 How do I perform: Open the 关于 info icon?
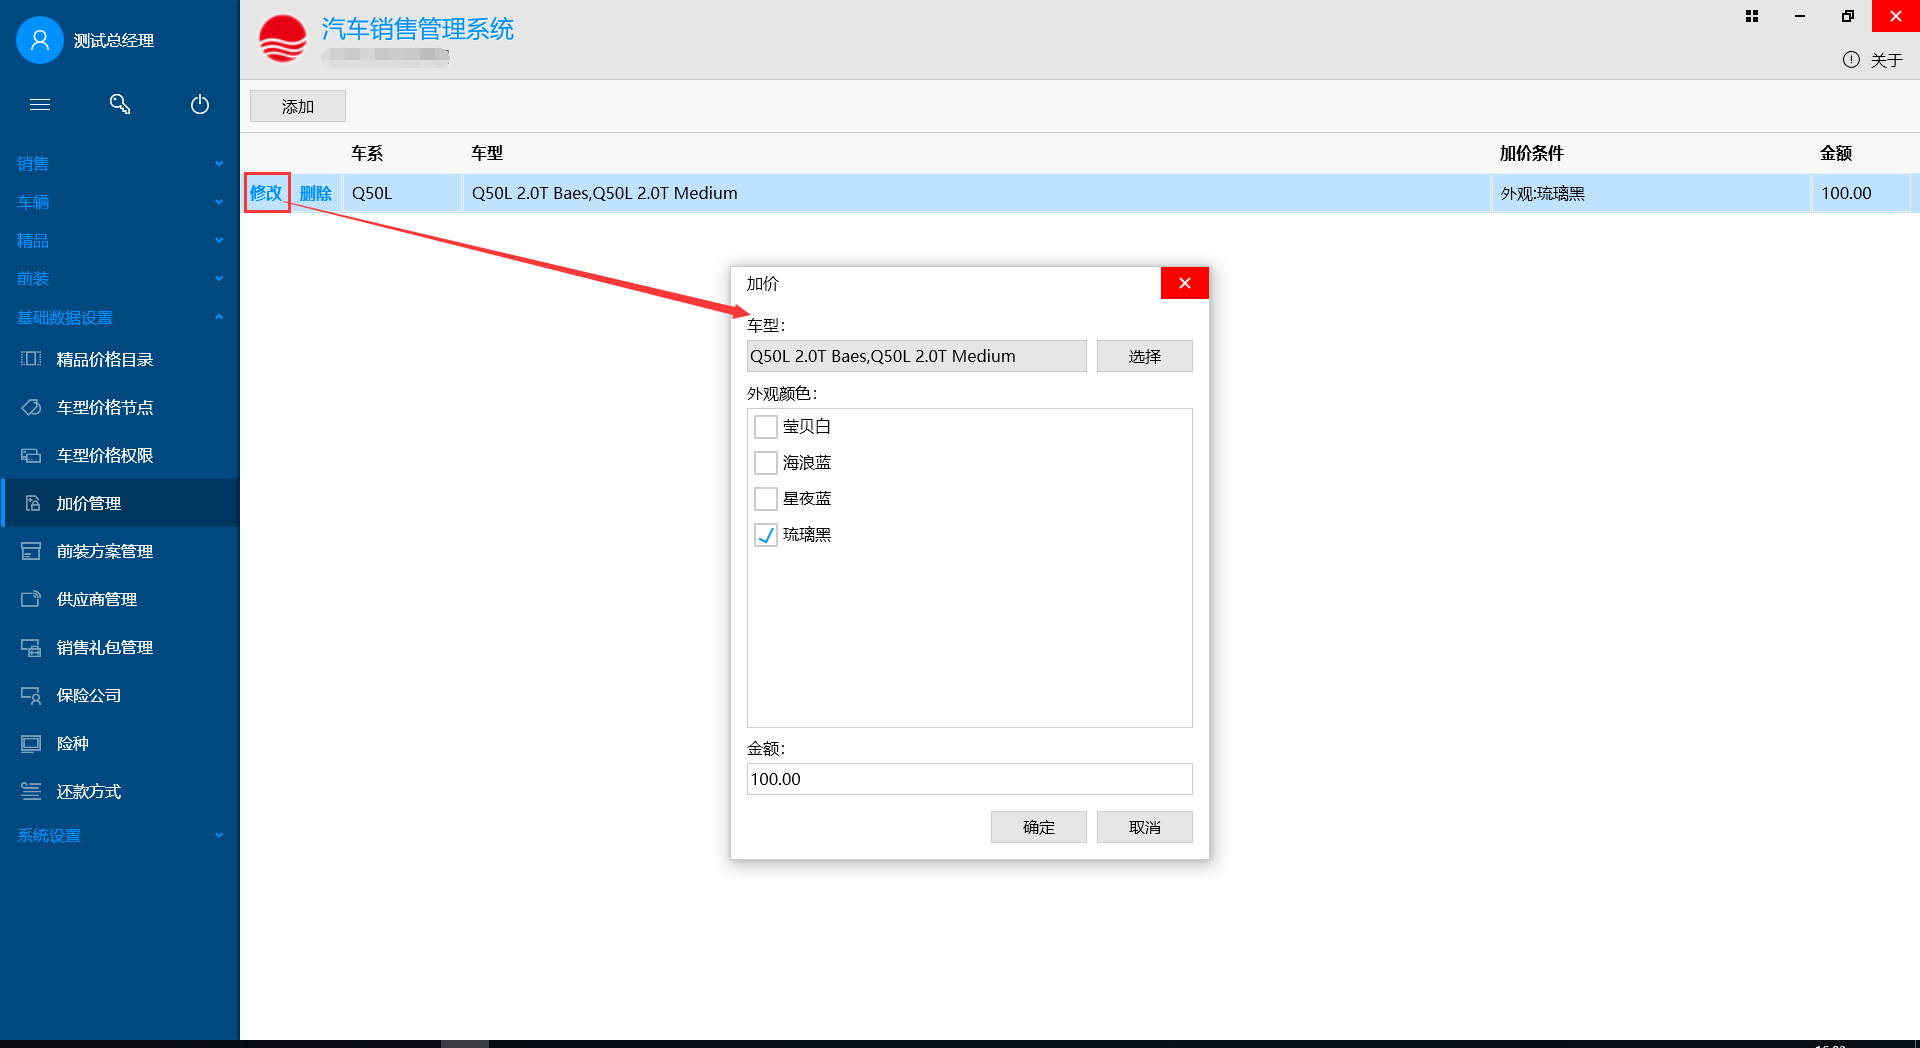[x=1851, y=60]
